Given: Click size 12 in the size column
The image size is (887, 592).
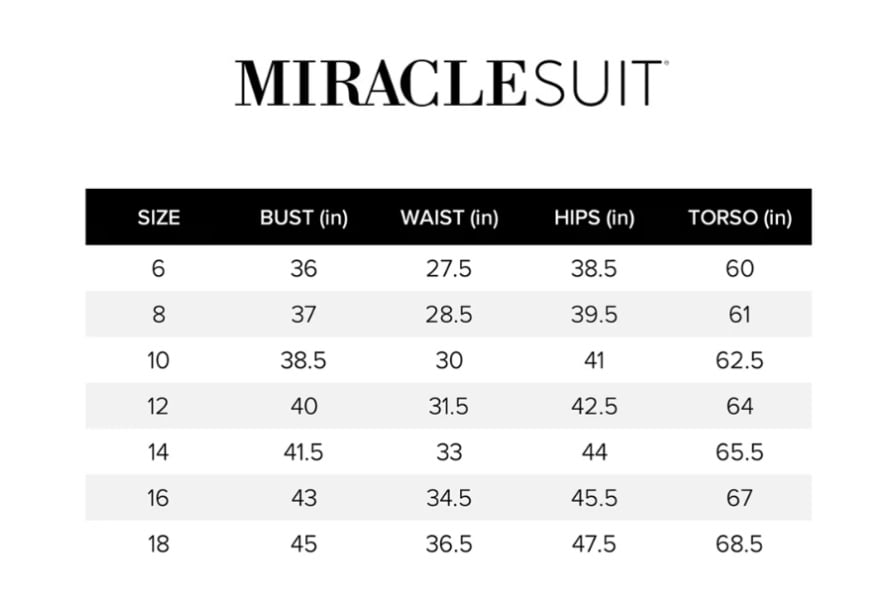Looking at the screenshot, I should tap(158, 406).
